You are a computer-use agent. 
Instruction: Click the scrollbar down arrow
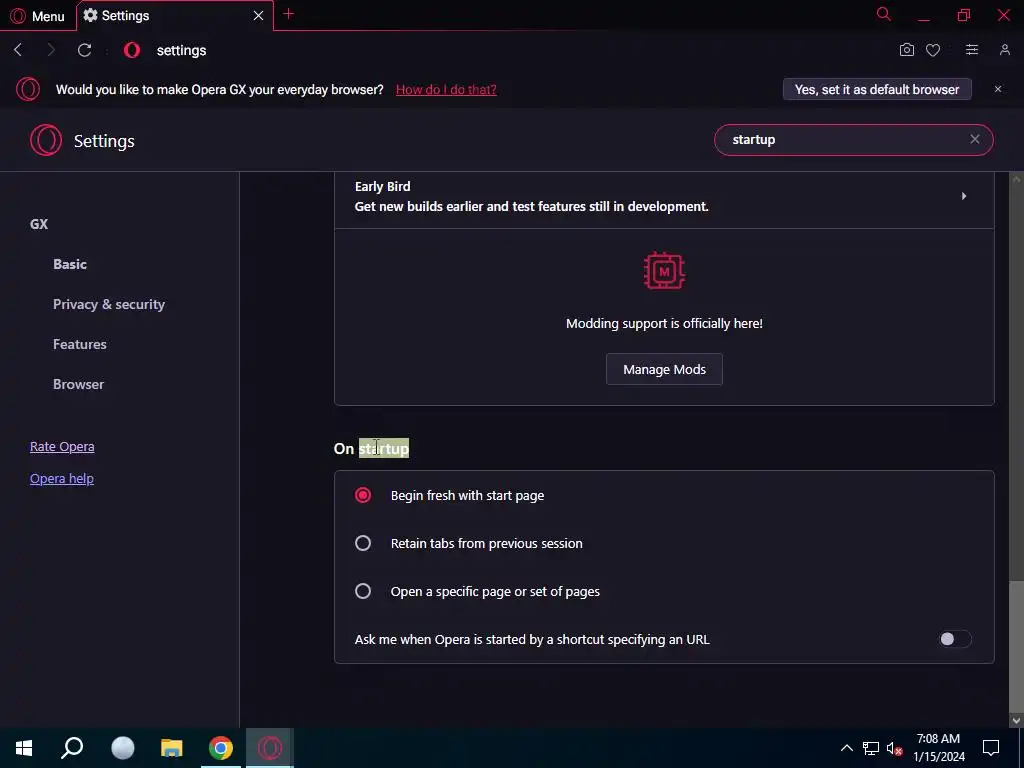[1016, 720]
